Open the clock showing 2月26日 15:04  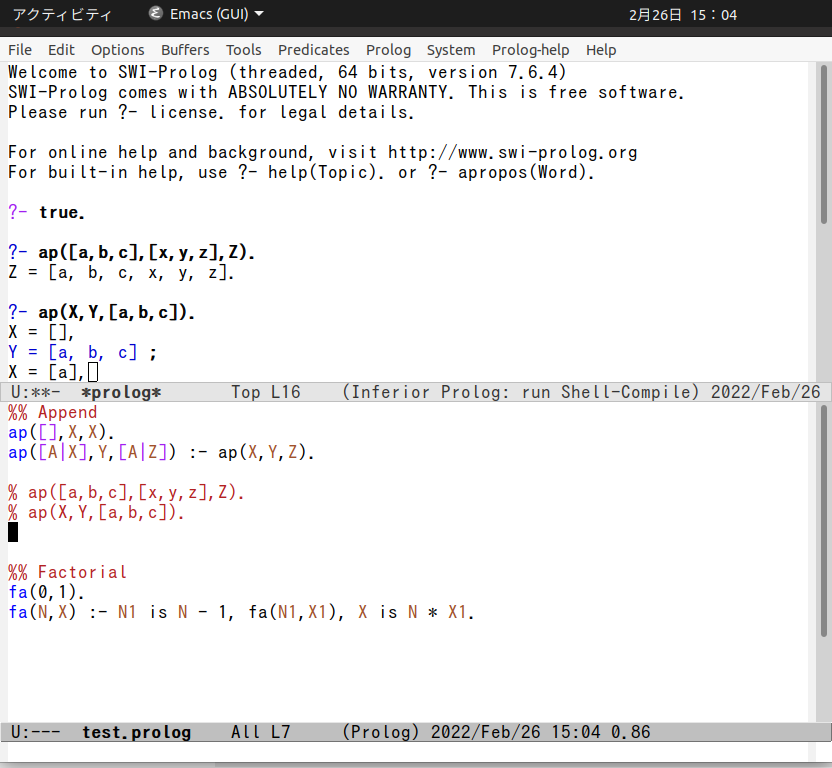click(x=683, y=15)
